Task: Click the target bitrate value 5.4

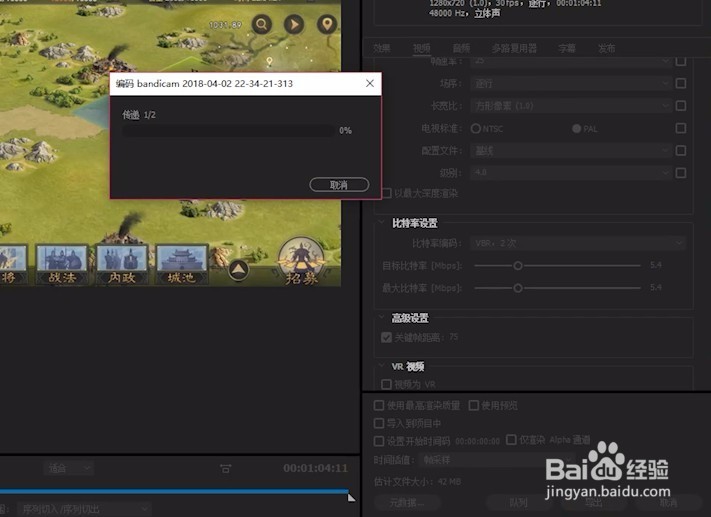Action: click(x=656, y=265)
